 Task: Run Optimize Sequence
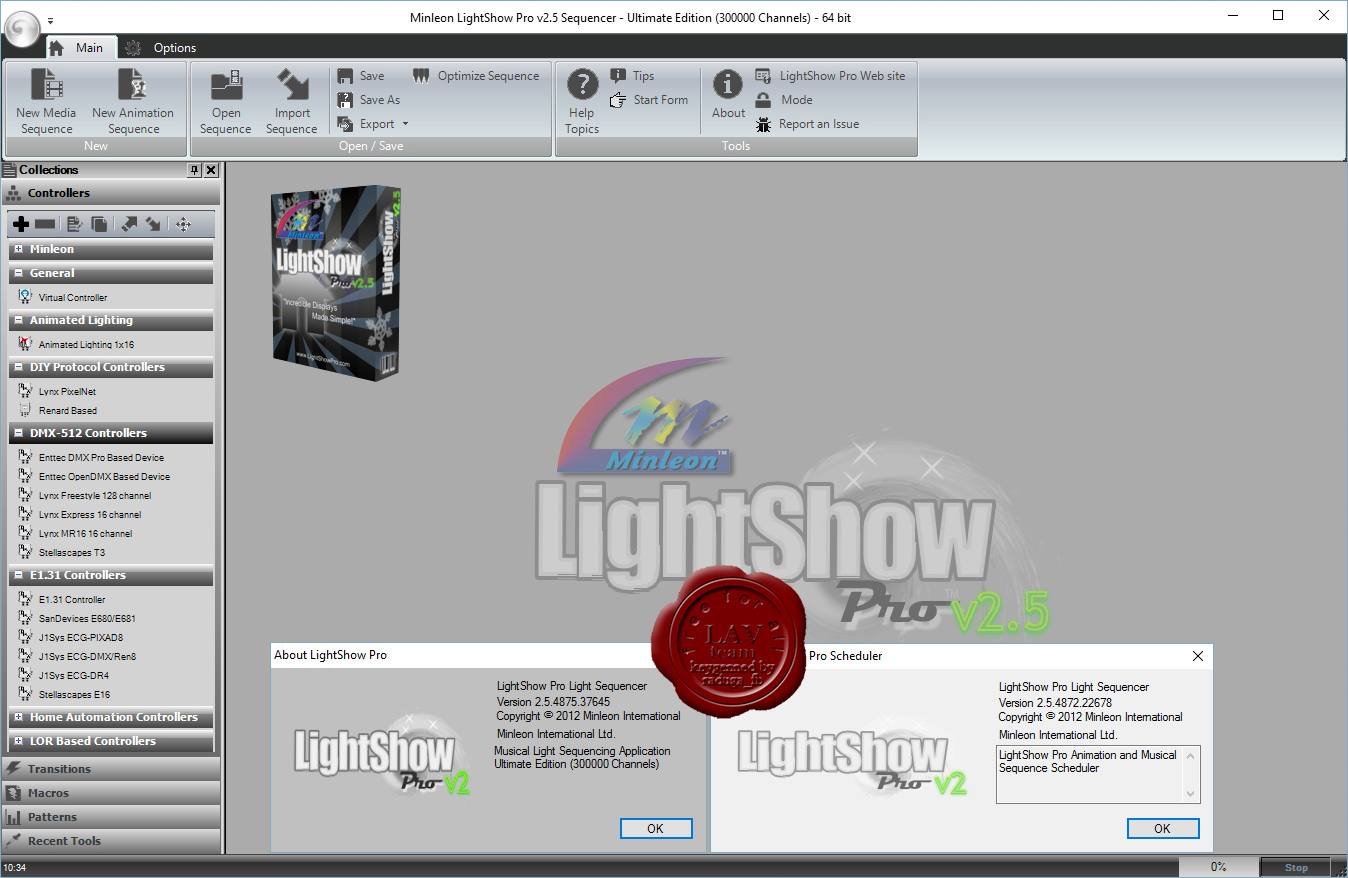click(x=476, y=76)
